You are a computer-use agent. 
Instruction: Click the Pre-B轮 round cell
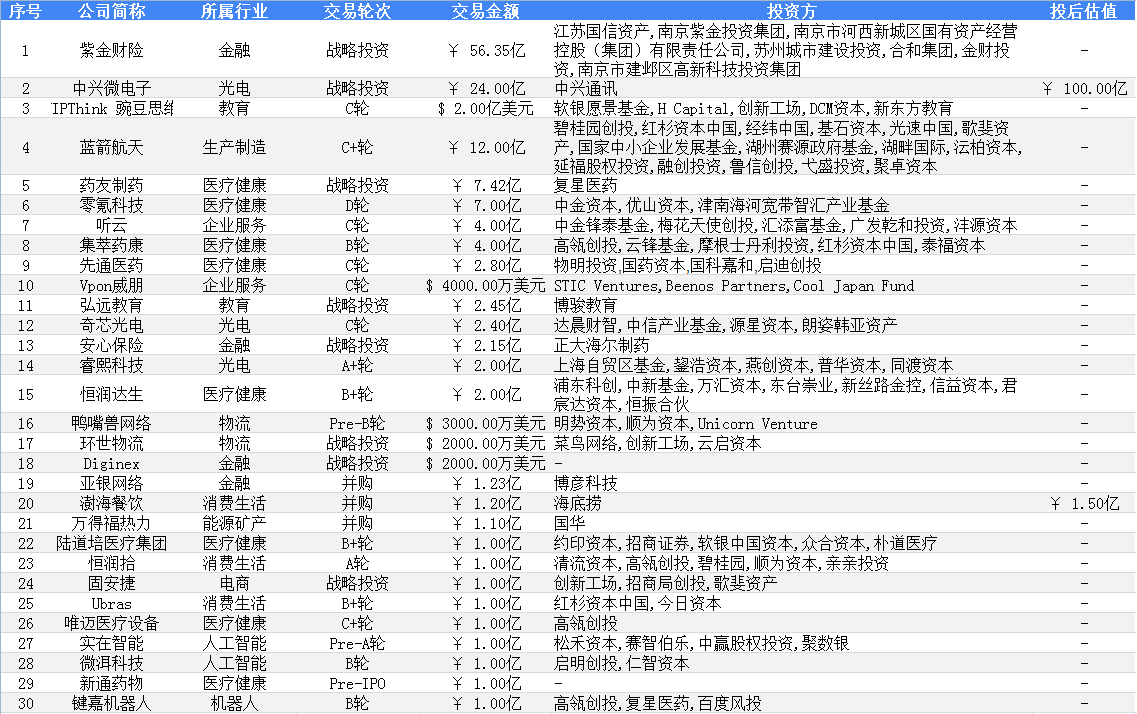[x=357, y=423]
